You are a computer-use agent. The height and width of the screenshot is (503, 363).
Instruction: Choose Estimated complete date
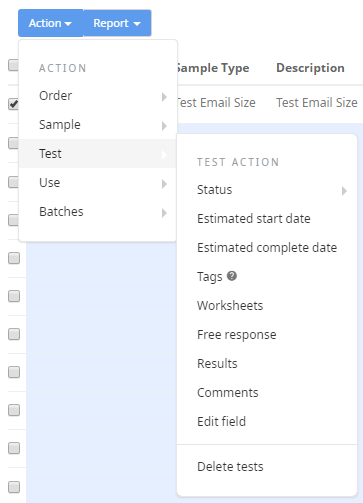pyautogui.click(x=267, y=248)
